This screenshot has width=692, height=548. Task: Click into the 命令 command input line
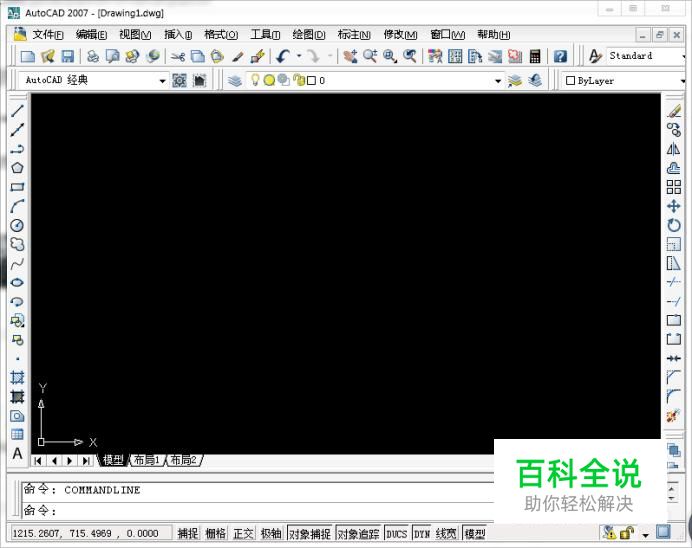coord(258,510)
